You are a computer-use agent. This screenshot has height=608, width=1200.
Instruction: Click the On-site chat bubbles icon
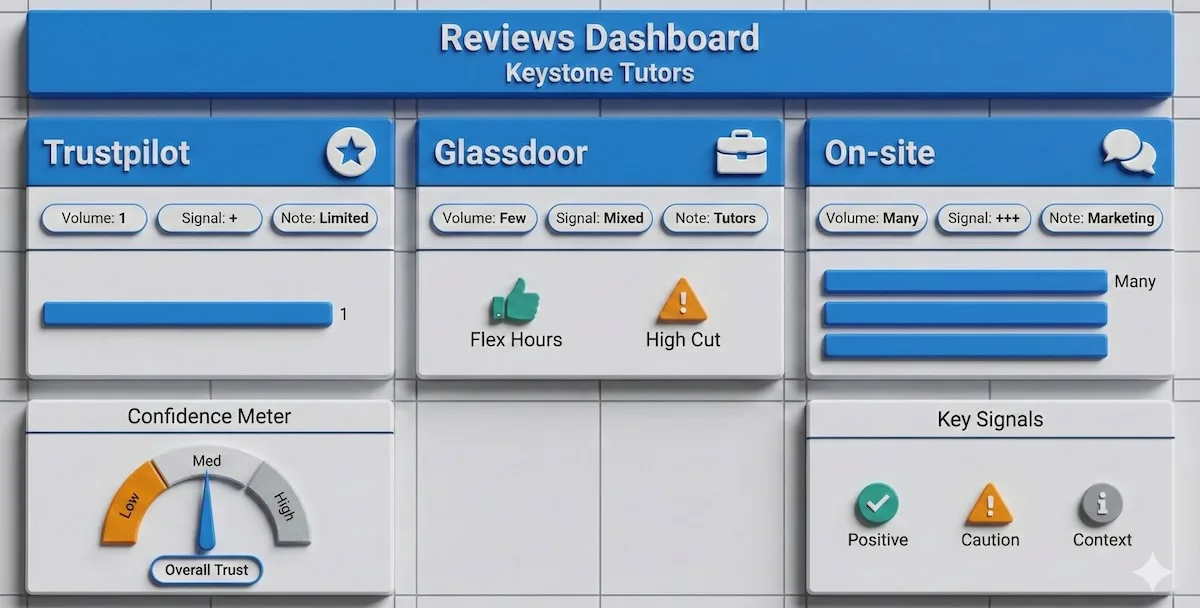(1130, 152)
